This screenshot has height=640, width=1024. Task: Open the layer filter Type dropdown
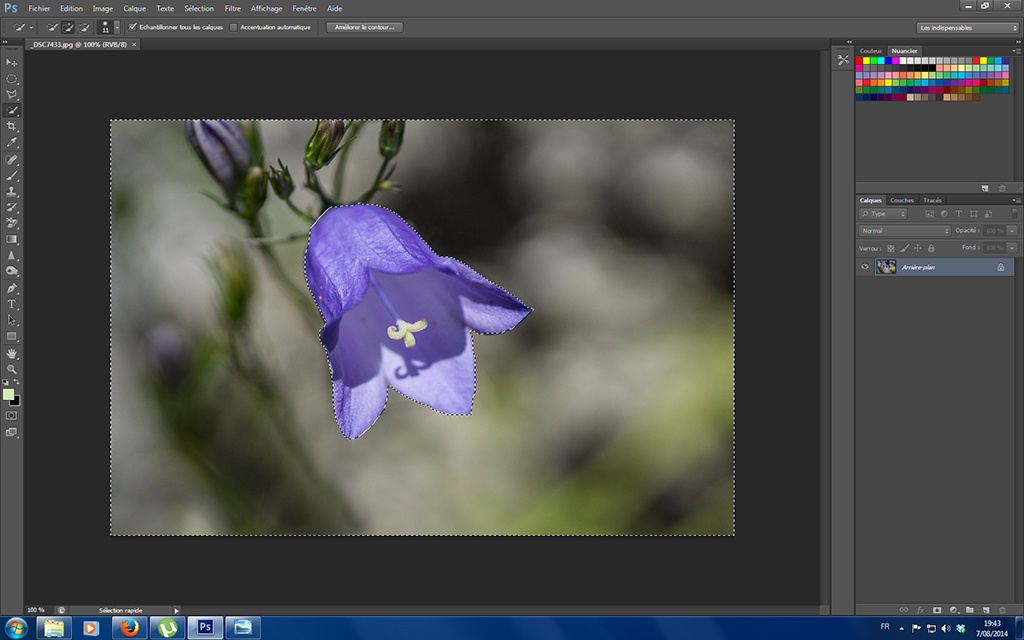click(x=883, y=214)
